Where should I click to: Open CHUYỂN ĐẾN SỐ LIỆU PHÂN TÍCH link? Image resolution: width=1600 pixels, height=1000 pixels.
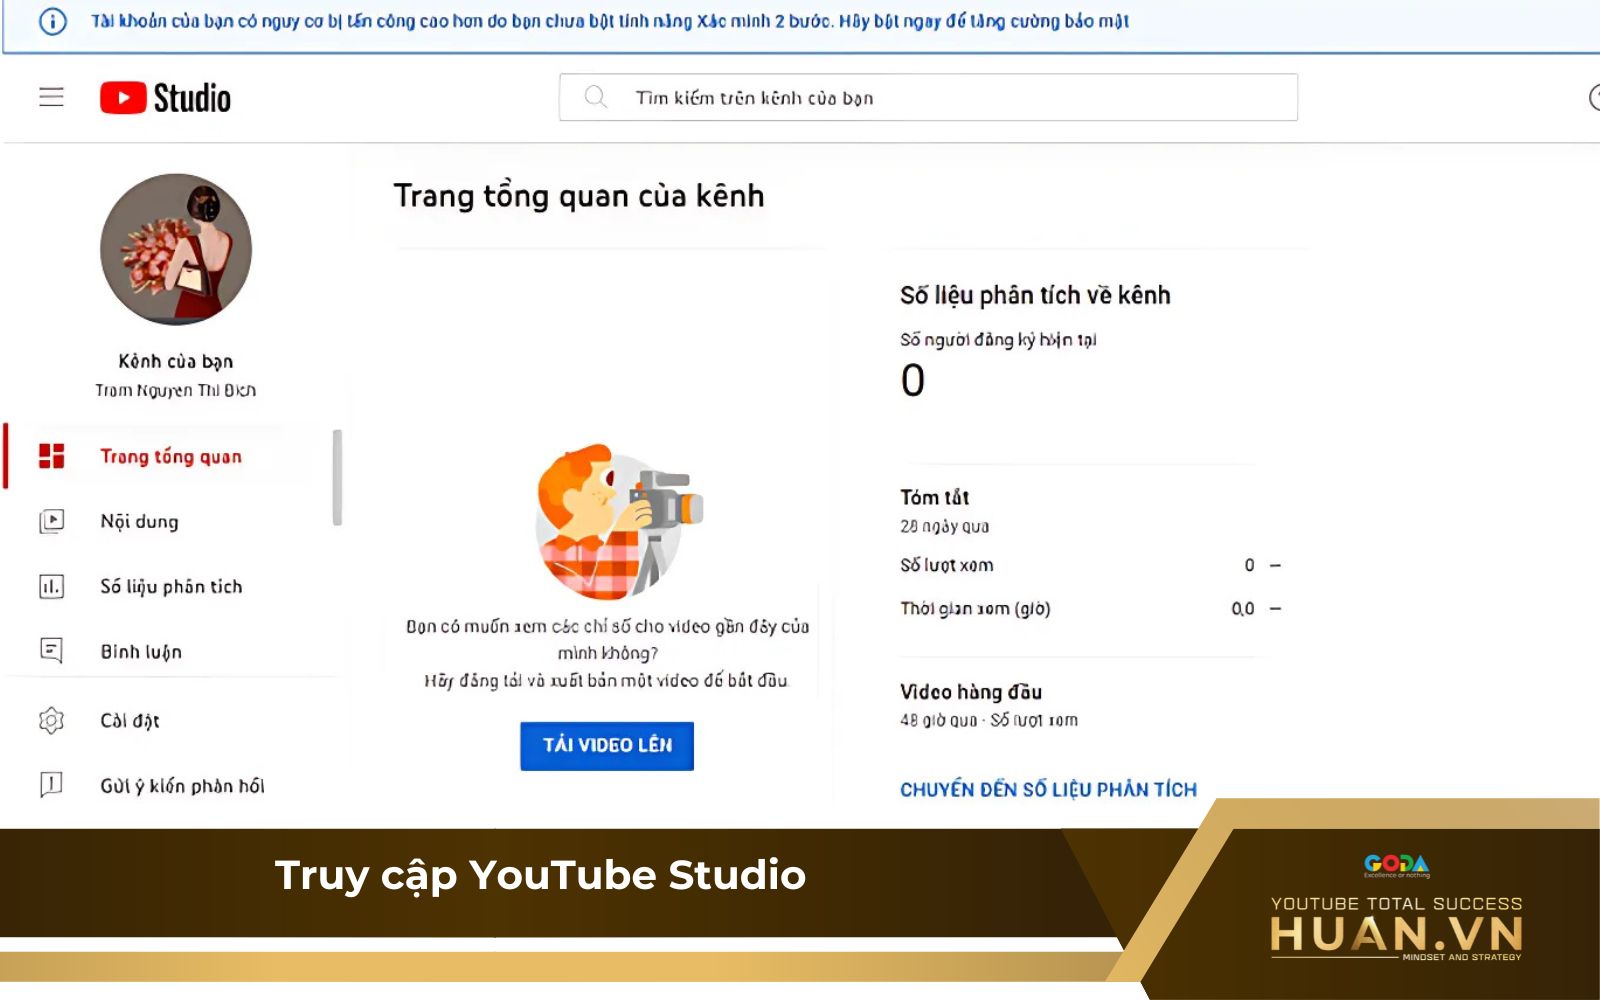1048,789
